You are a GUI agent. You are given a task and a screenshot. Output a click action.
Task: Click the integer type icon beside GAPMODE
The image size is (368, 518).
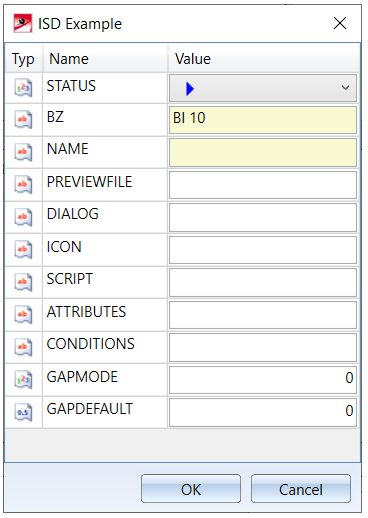point(23,380)
